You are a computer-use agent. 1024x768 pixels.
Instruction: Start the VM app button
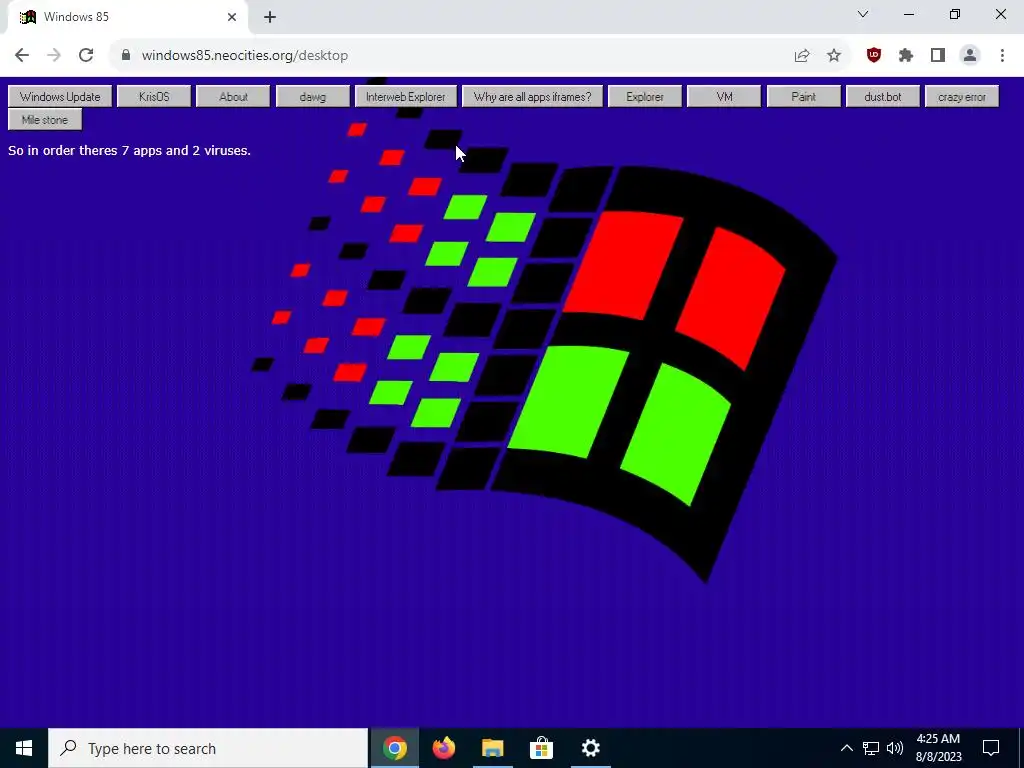coord(724,97)
